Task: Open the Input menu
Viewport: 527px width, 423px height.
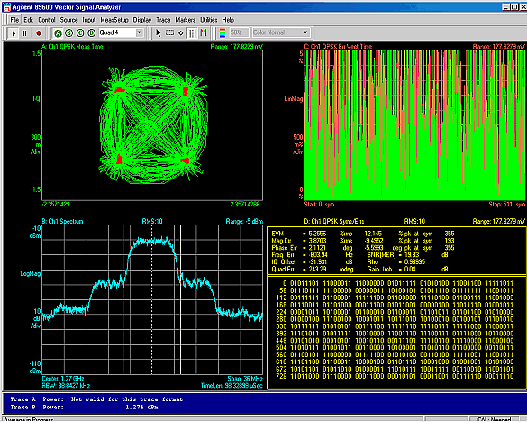Action: coord(89,20)
